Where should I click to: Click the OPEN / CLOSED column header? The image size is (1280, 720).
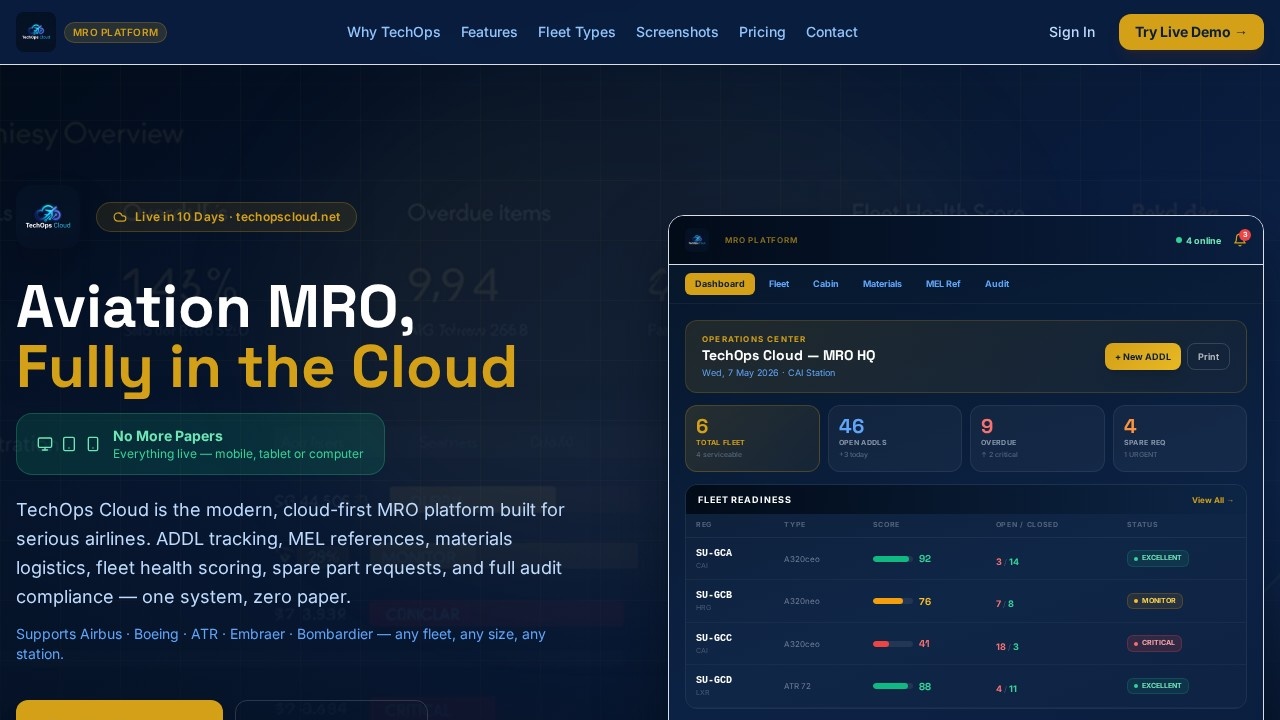(1027, 525)
